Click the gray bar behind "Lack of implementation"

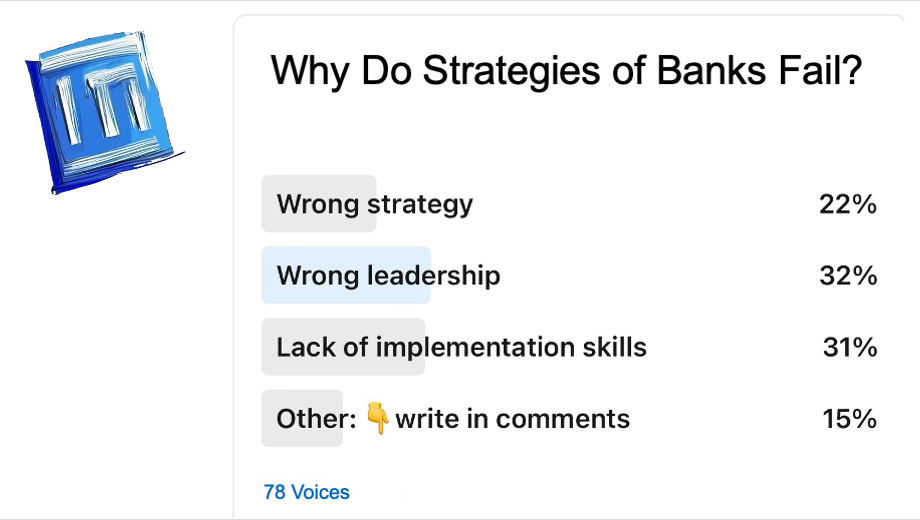click(x=343, y=347)
